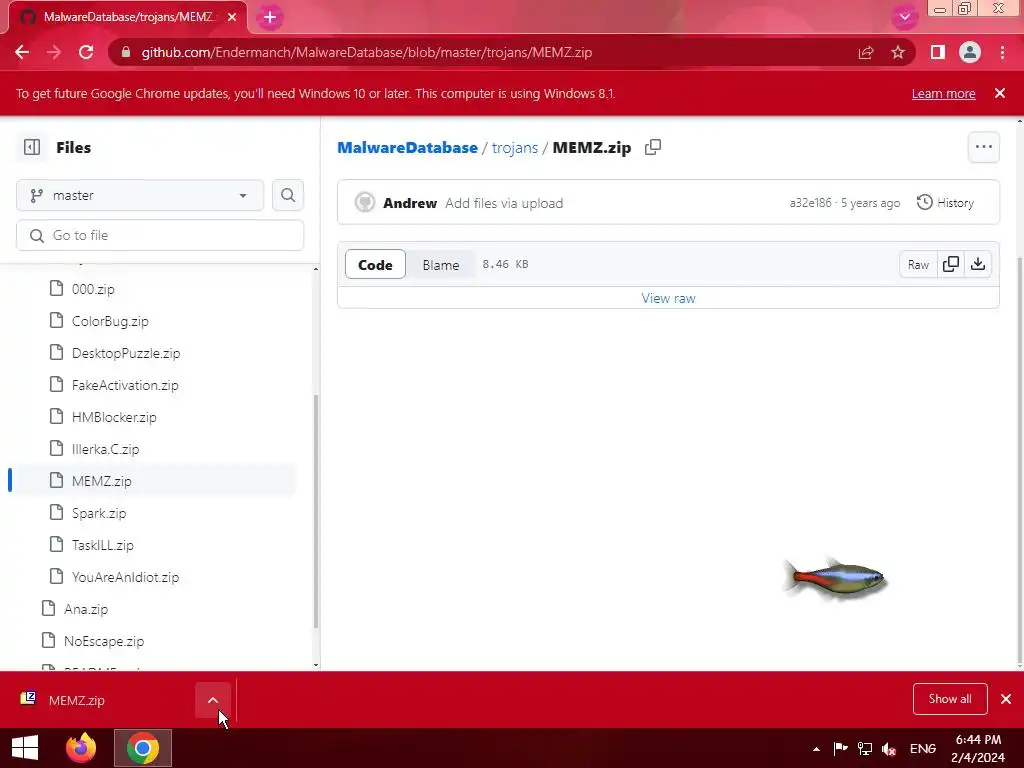Open a new Chrome tab

coord(270,18)
